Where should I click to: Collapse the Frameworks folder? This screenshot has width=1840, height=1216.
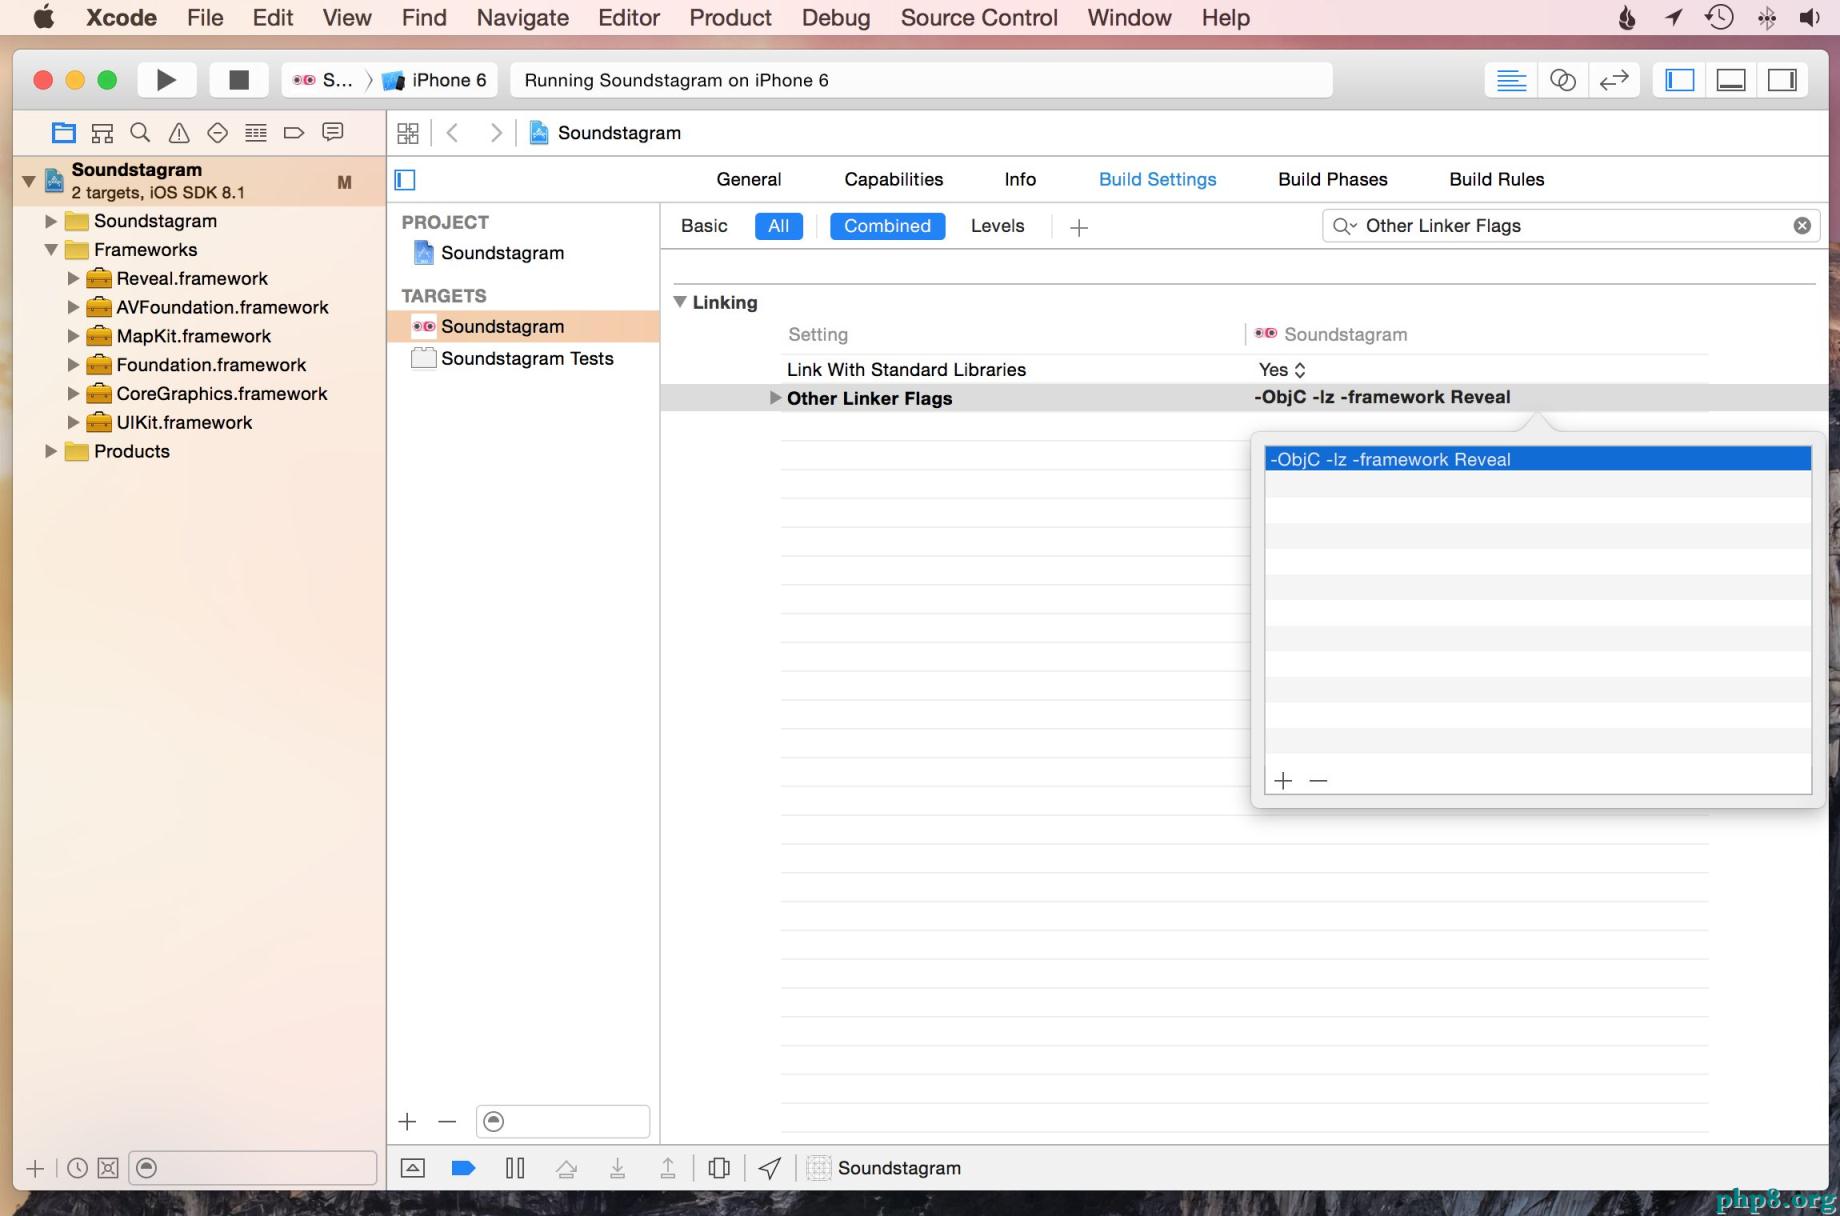(51, 250)
